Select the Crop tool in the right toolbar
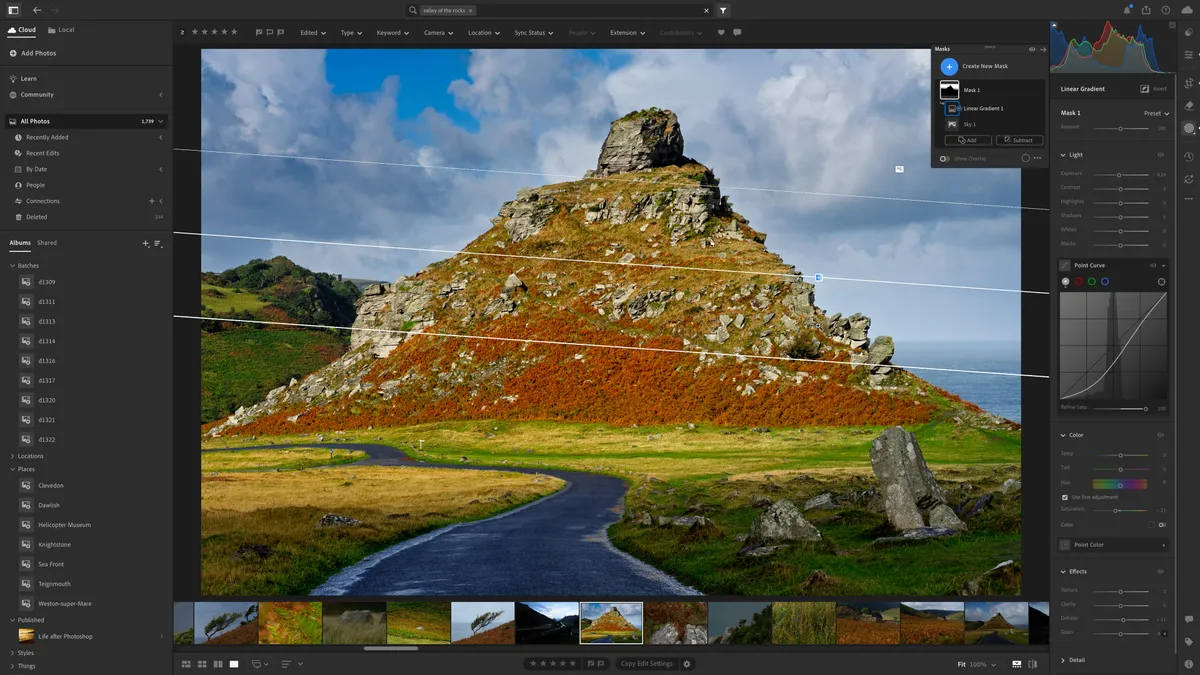 click(1189, 84)
